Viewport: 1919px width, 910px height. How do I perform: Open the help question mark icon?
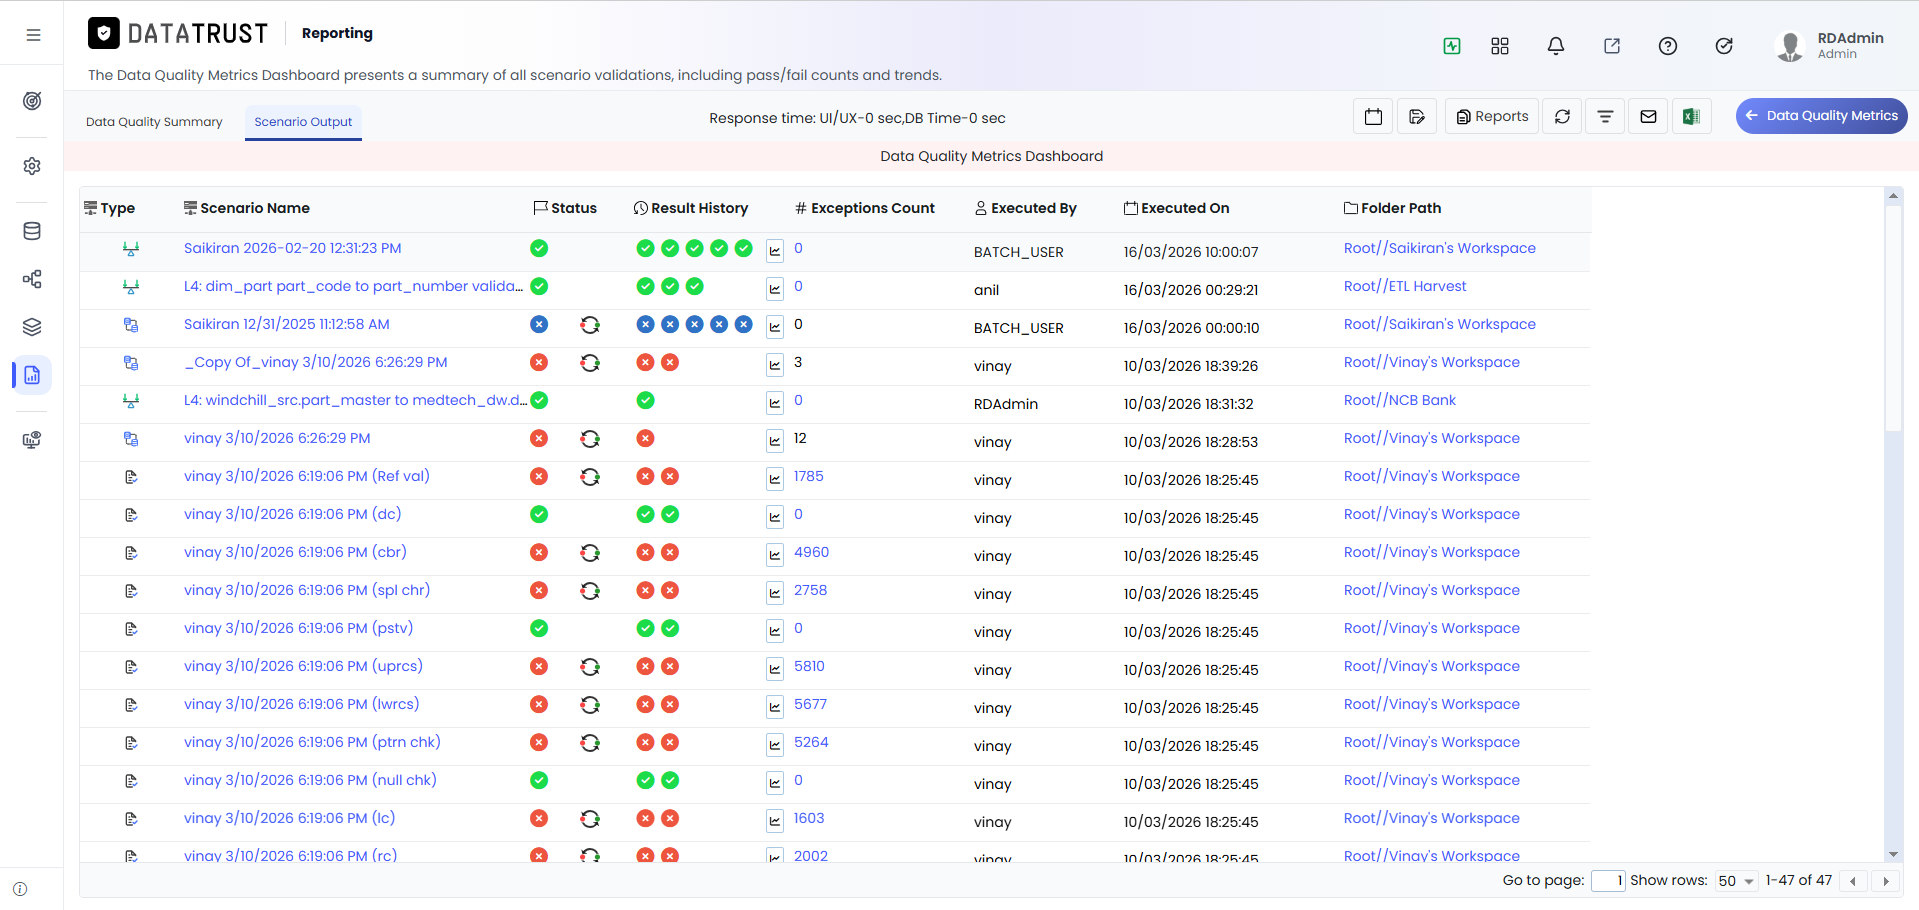tap(1667, 46)
